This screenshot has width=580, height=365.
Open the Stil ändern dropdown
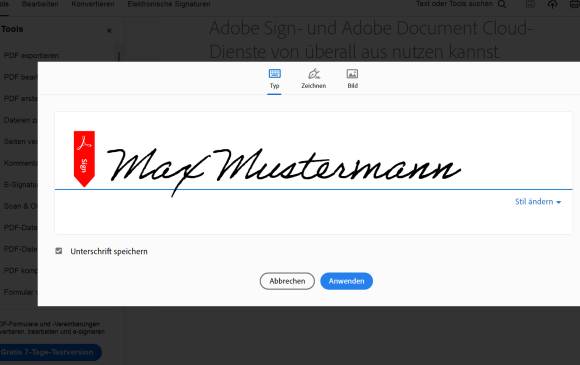click(x=538, y=202)
